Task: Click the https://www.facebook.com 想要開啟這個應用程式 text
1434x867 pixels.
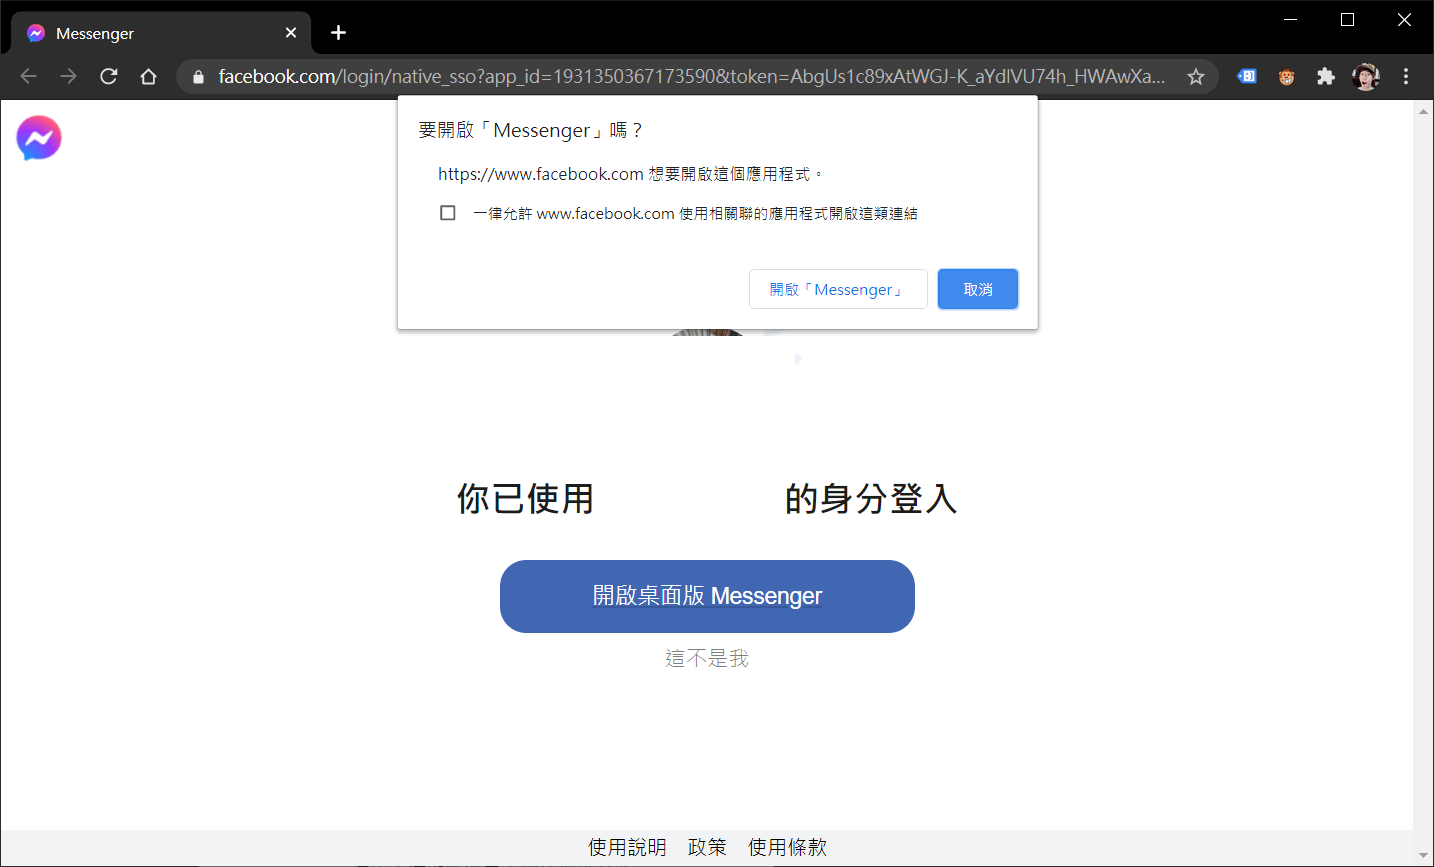Action: pos(630,174)
